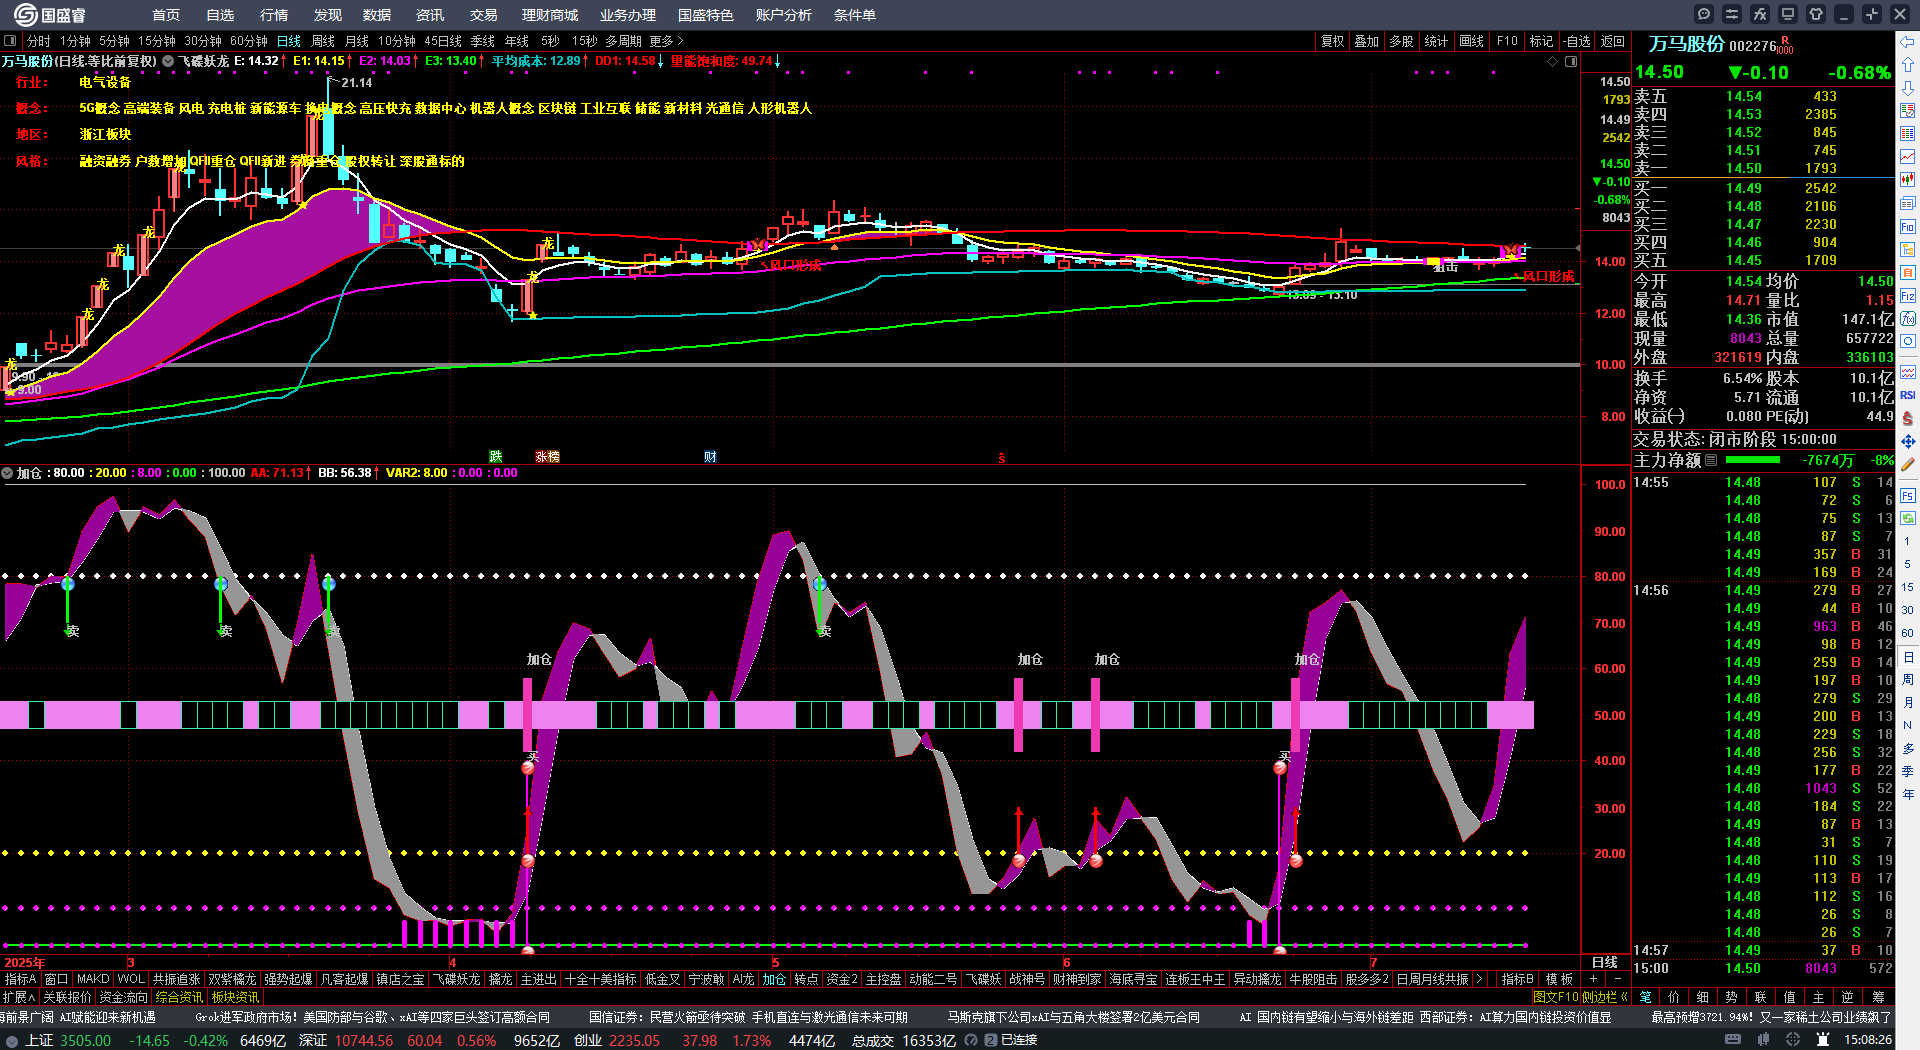Screen dimensions: 1920x1050
Task: Toggle the circle icon beside 飞碟妖龙 indicator
Action: 168,61
